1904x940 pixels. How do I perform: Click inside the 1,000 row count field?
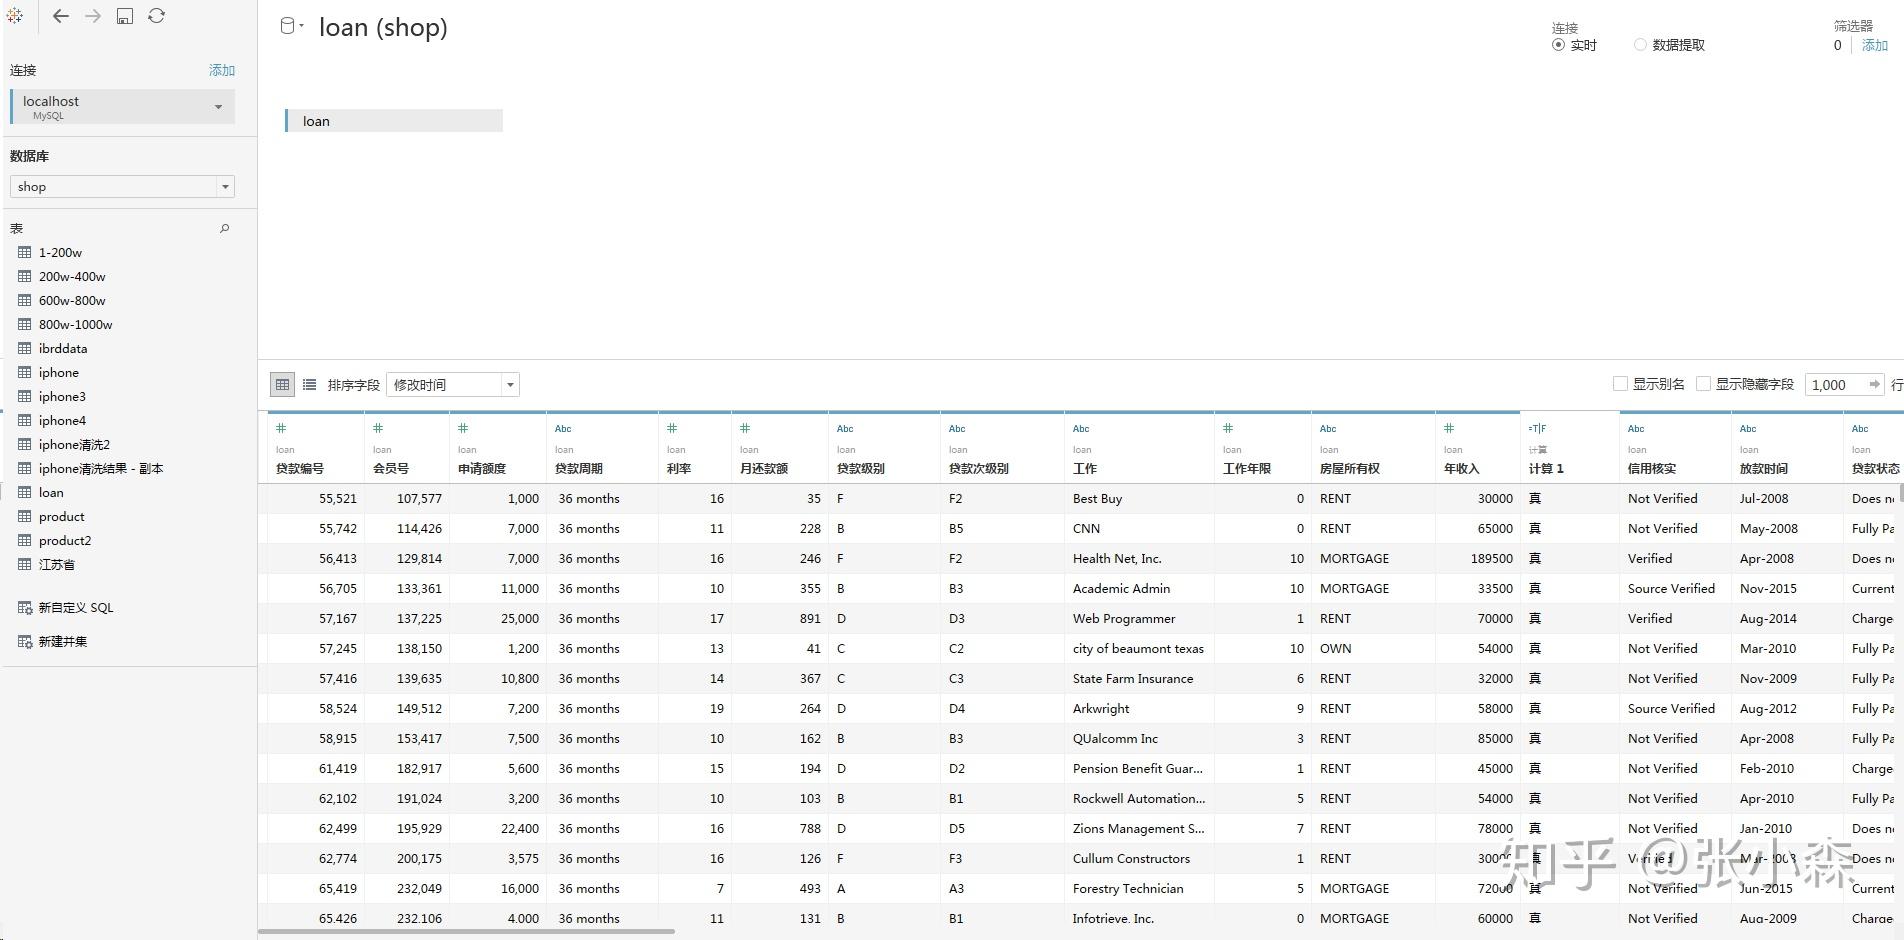(1836, 384)
